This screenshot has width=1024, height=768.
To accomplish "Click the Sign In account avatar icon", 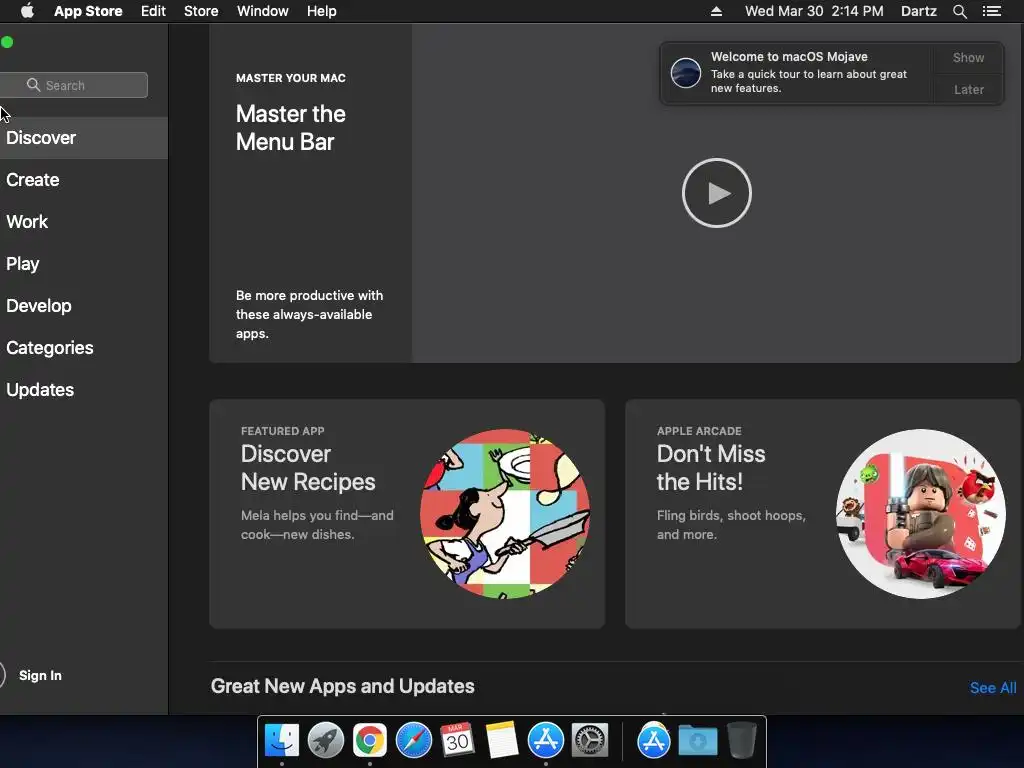I will click(x=2, y=675).
